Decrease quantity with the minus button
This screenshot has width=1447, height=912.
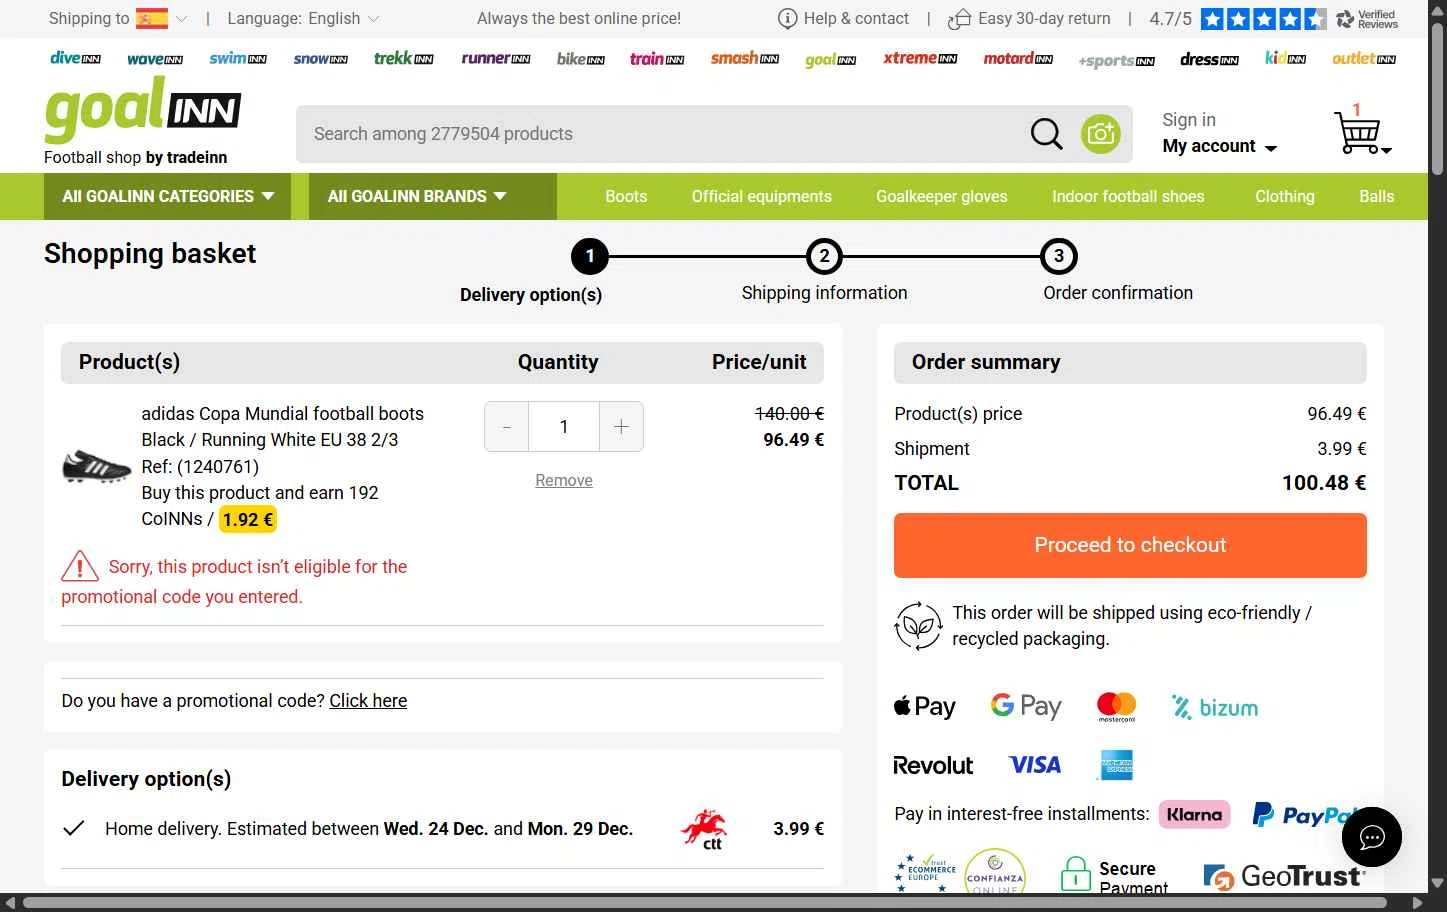coord(507,427)
